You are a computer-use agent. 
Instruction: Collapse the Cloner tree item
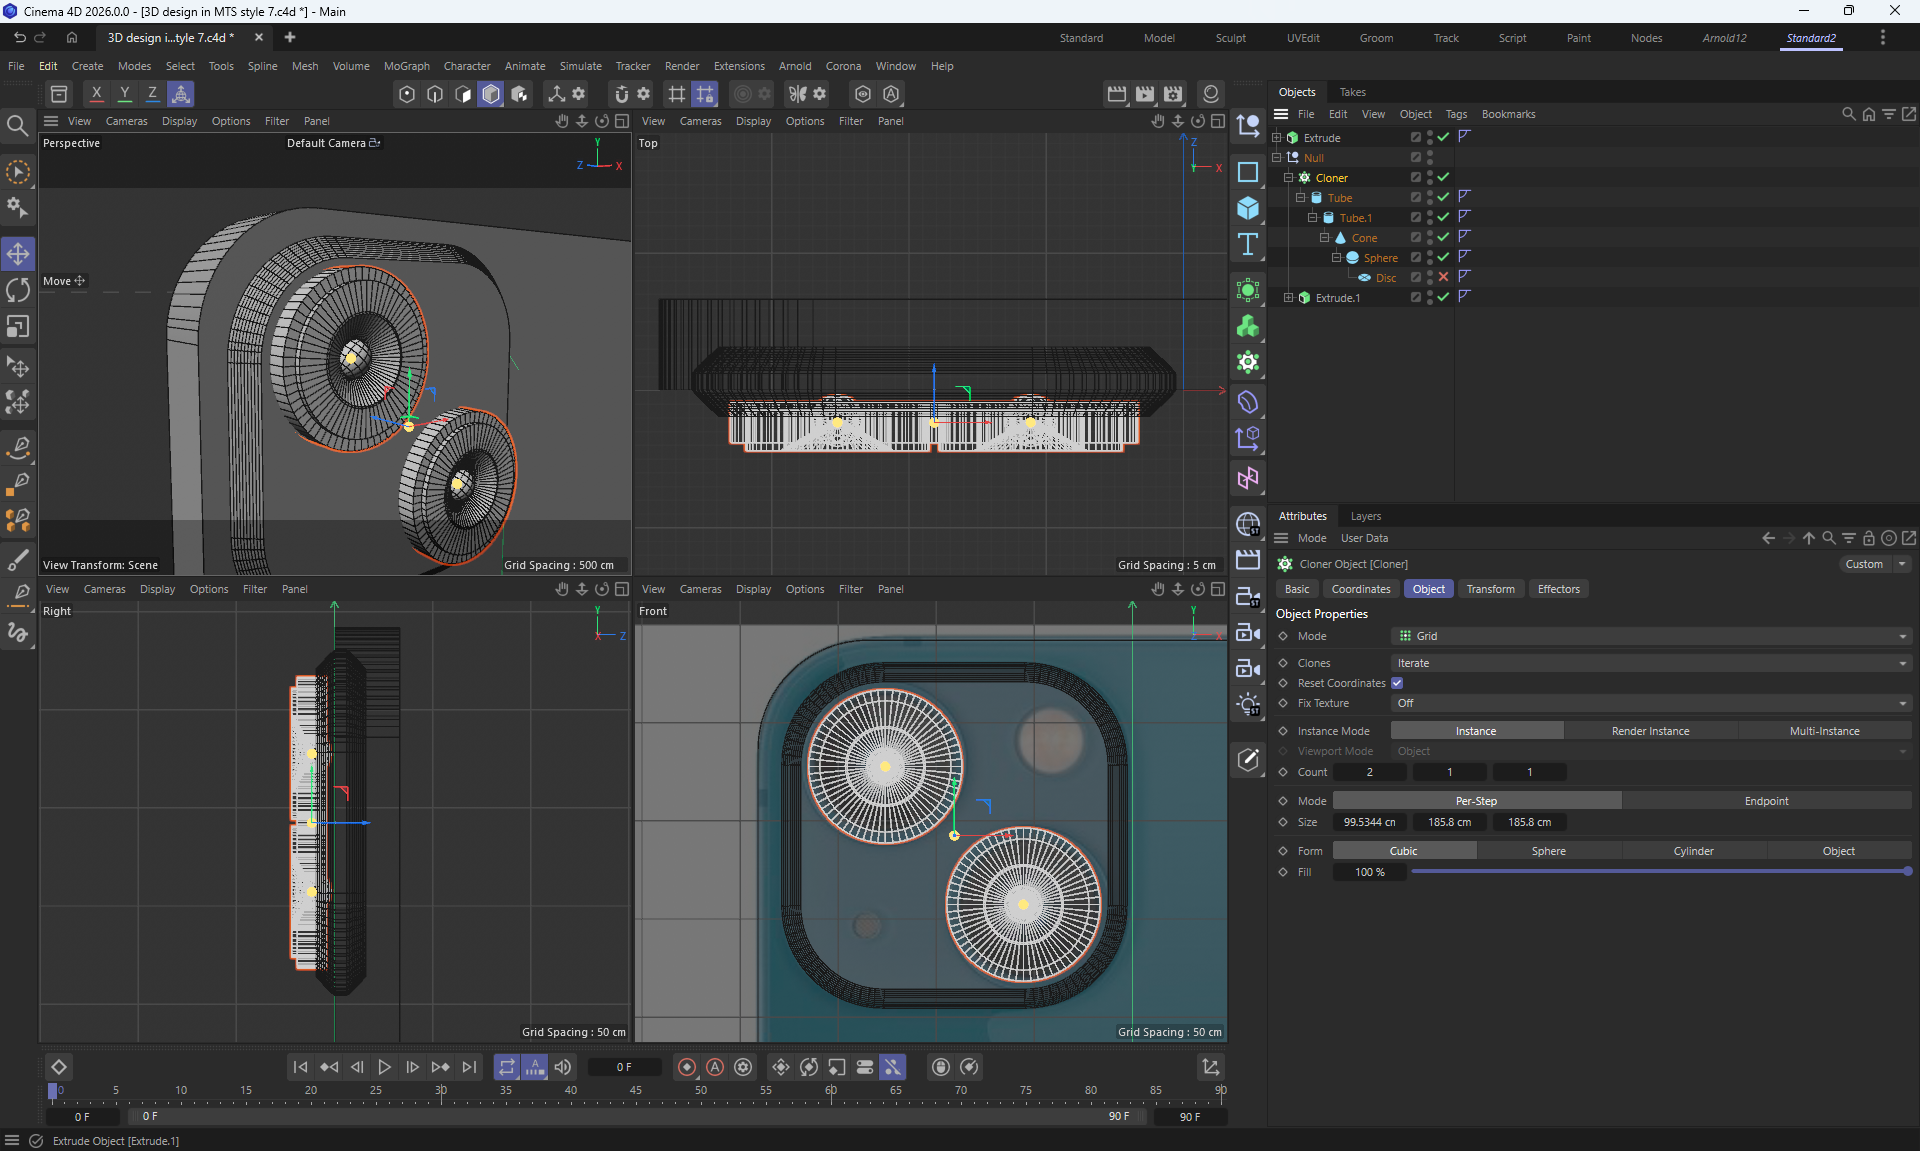pos(1289,177)
